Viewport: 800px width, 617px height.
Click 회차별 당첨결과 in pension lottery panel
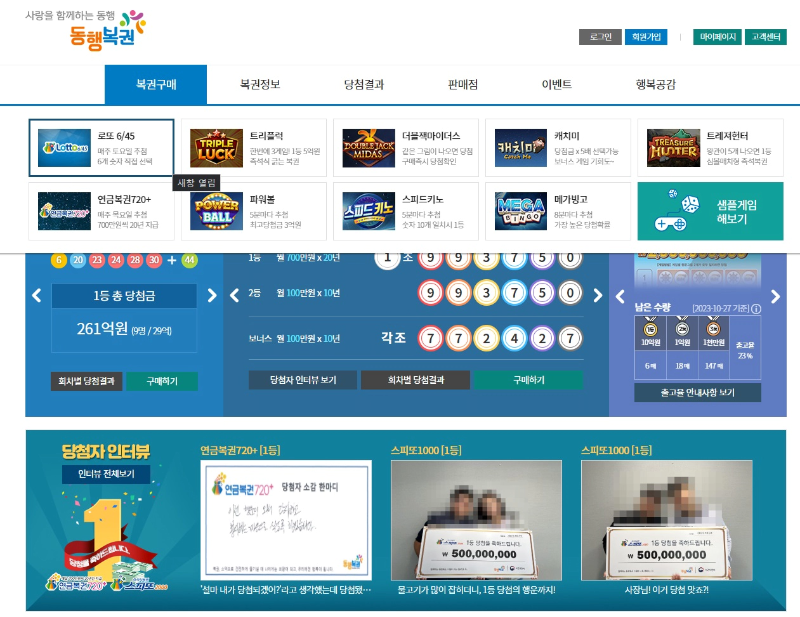click(x=416, y=380)
